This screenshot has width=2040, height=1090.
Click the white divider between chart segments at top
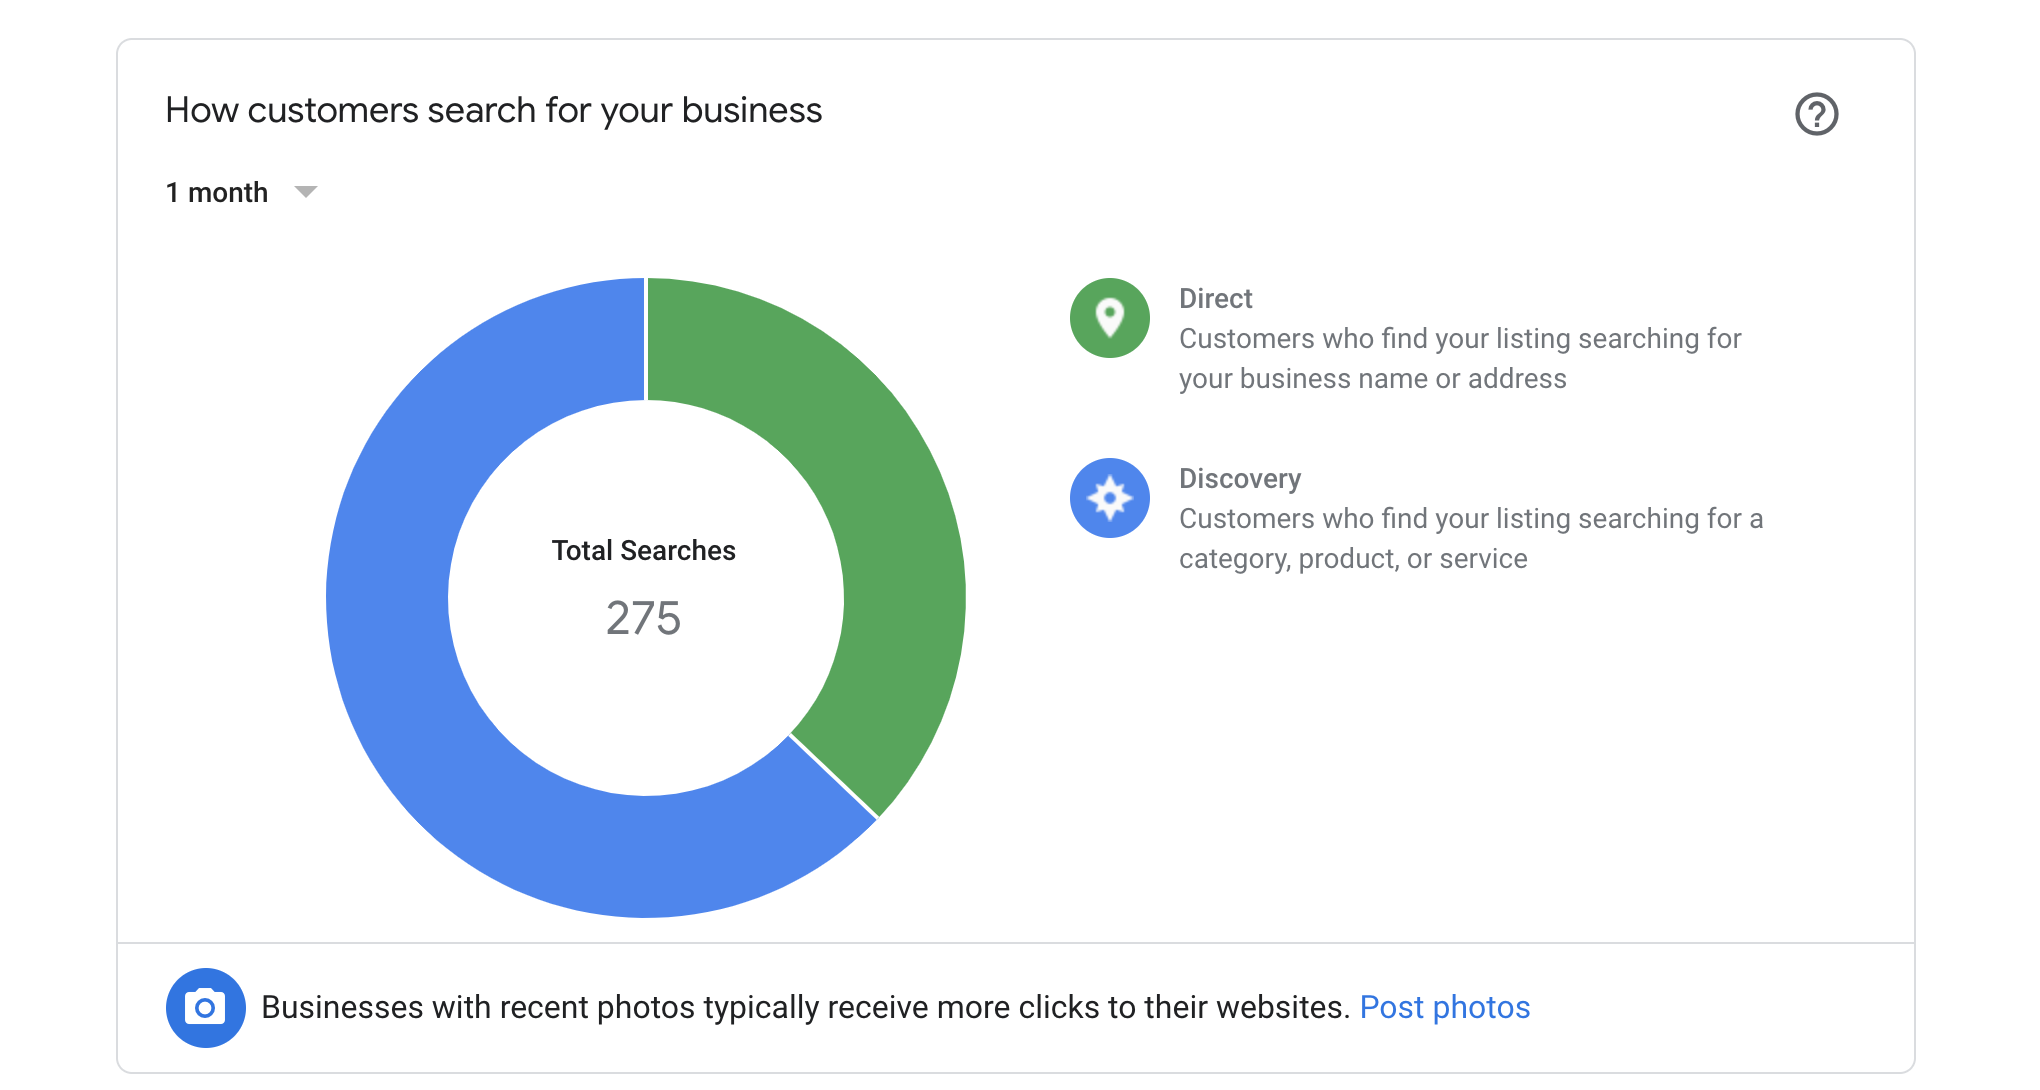(x=646, y=339)
